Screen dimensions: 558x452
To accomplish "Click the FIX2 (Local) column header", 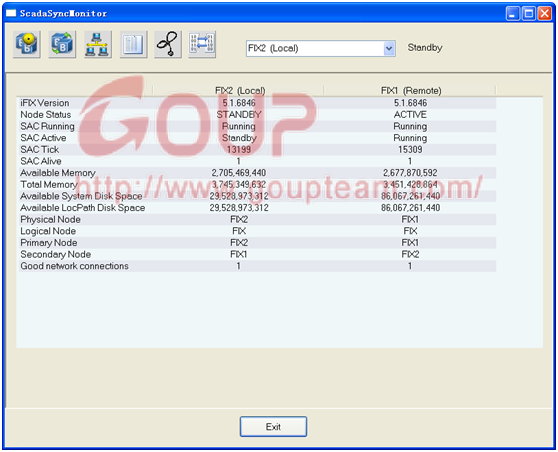I will pos(240,91).
